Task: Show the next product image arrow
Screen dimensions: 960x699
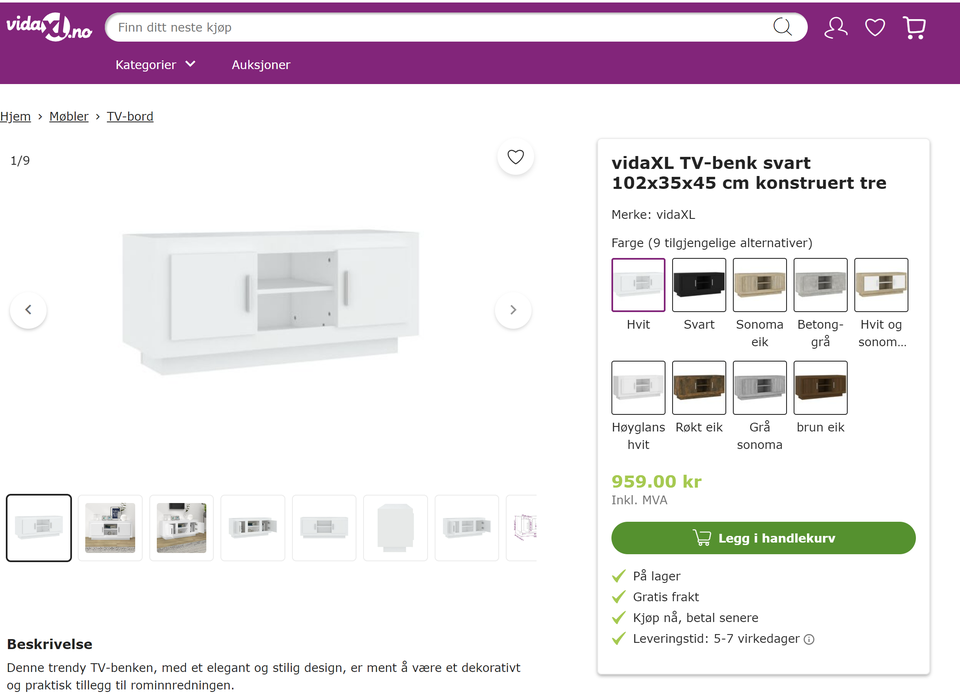Action: [513, 310]
